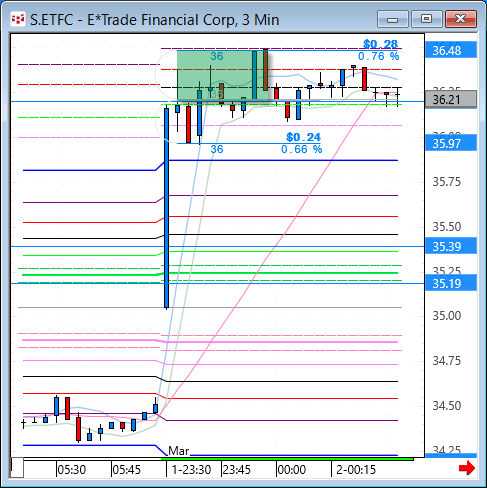
Task: Click the 34.50 price scale value
Action: (x=447, y=406)
